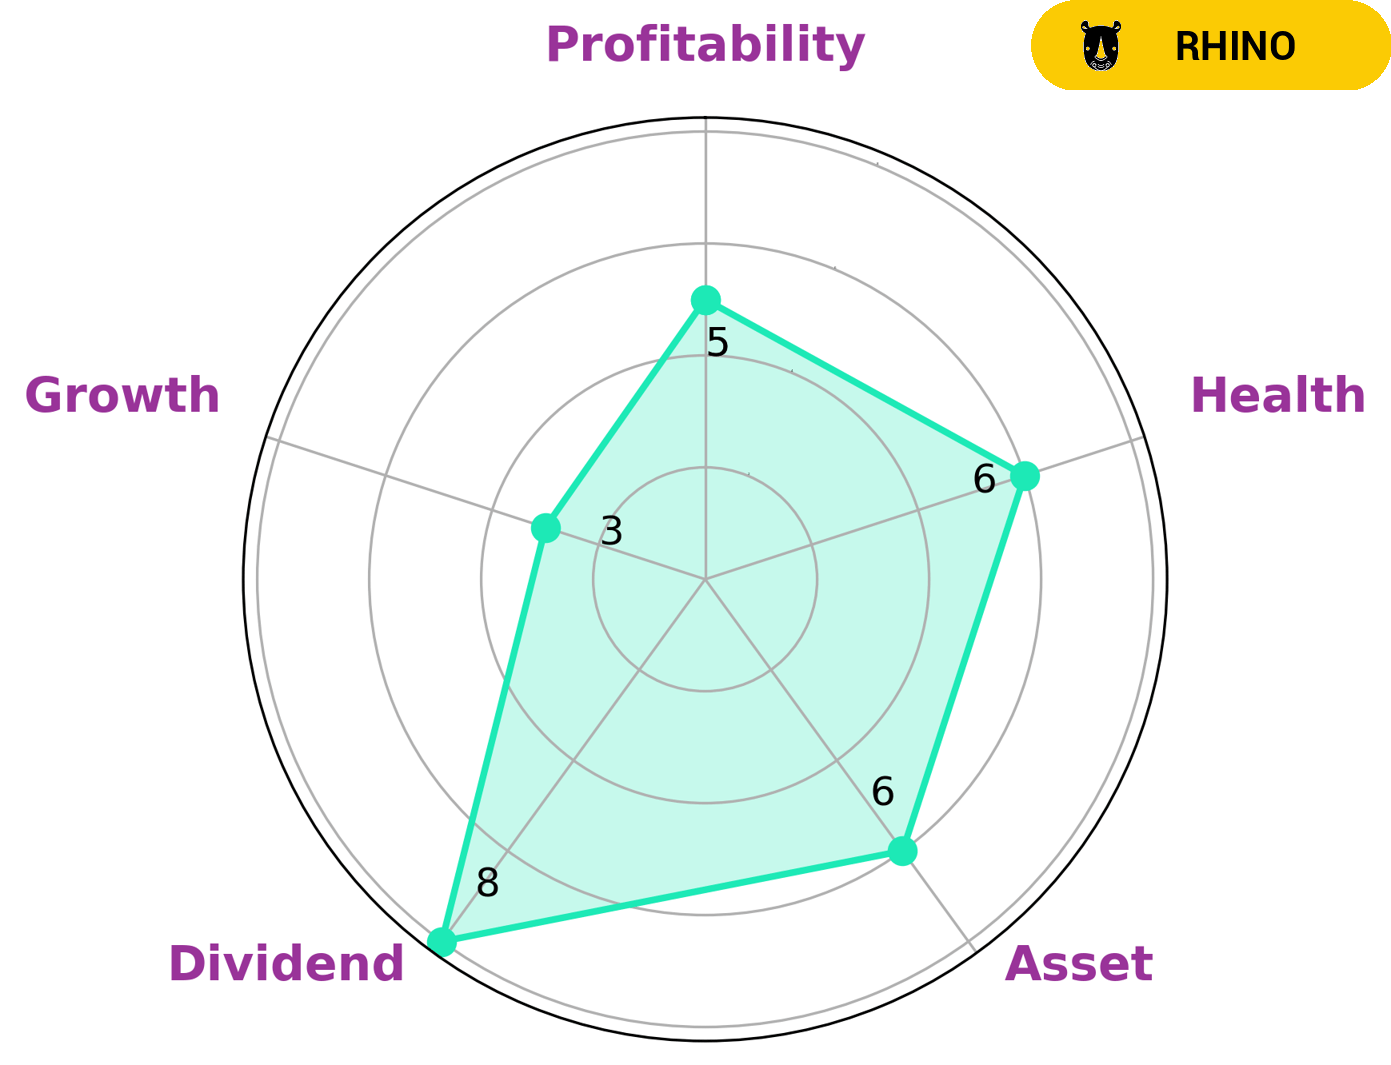Click the Profitability data point marker
The image size is (1391, 1065).
(x=705, y=299)
